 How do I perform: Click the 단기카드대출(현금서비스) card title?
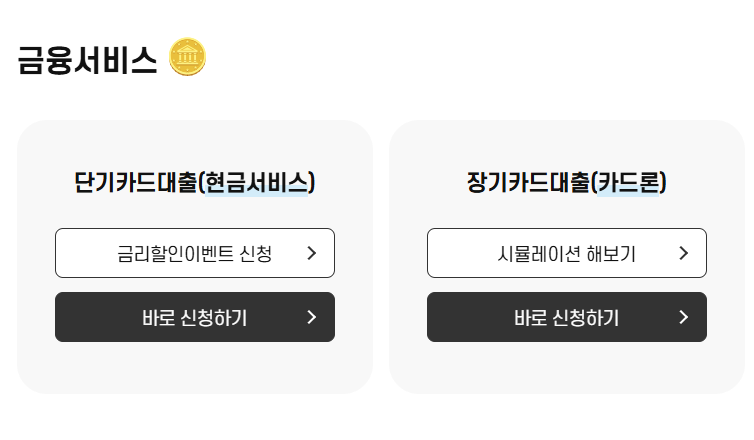195,182
